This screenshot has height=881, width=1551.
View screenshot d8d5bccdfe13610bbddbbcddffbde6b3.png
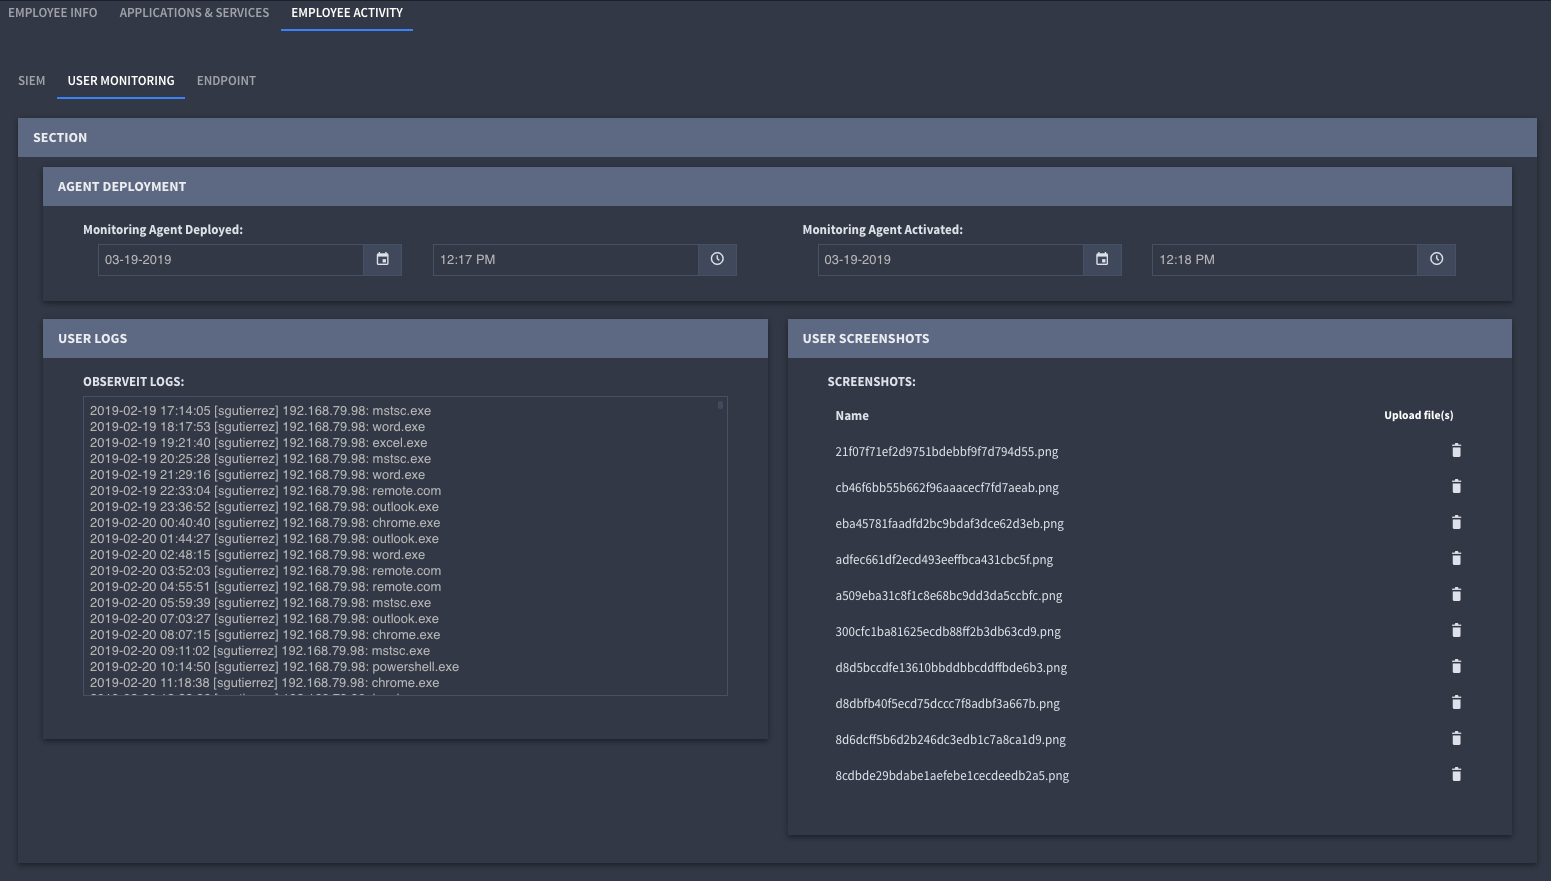[x=951, y=667]
